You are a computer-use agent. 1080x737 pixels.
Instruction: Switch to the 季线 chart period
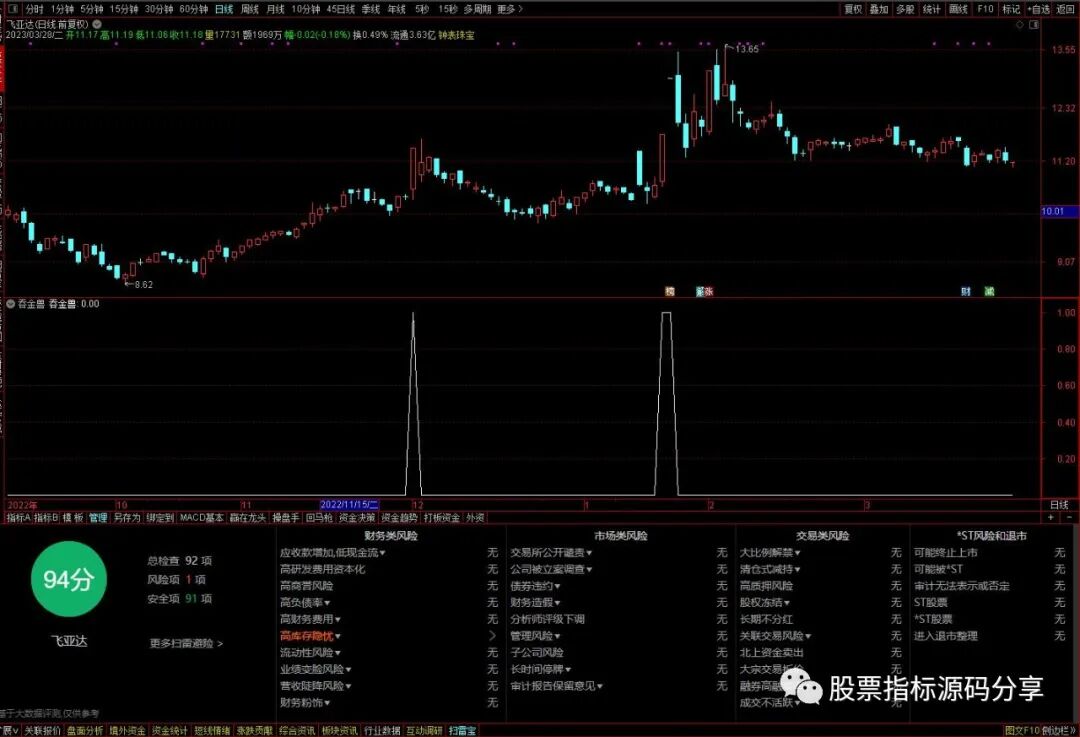point(371,9)
